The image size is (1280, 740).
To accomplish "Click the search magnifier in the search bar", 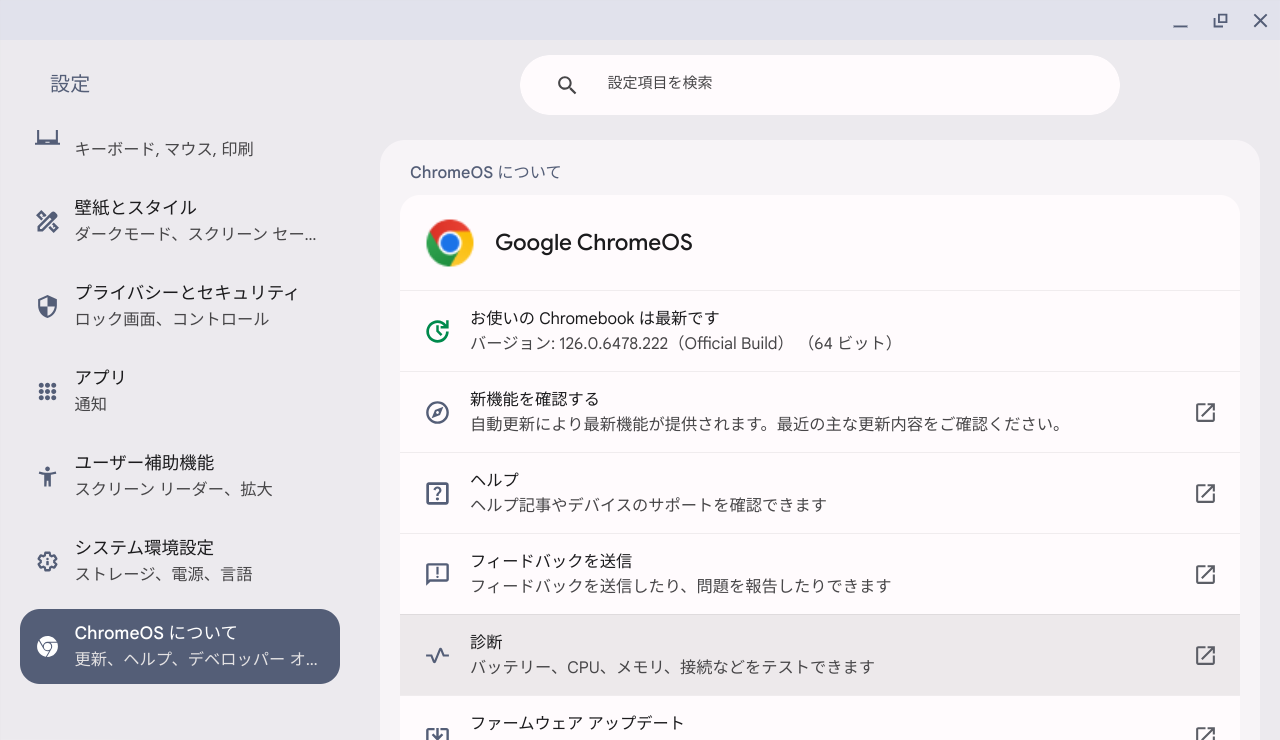I will pos(567,84).
